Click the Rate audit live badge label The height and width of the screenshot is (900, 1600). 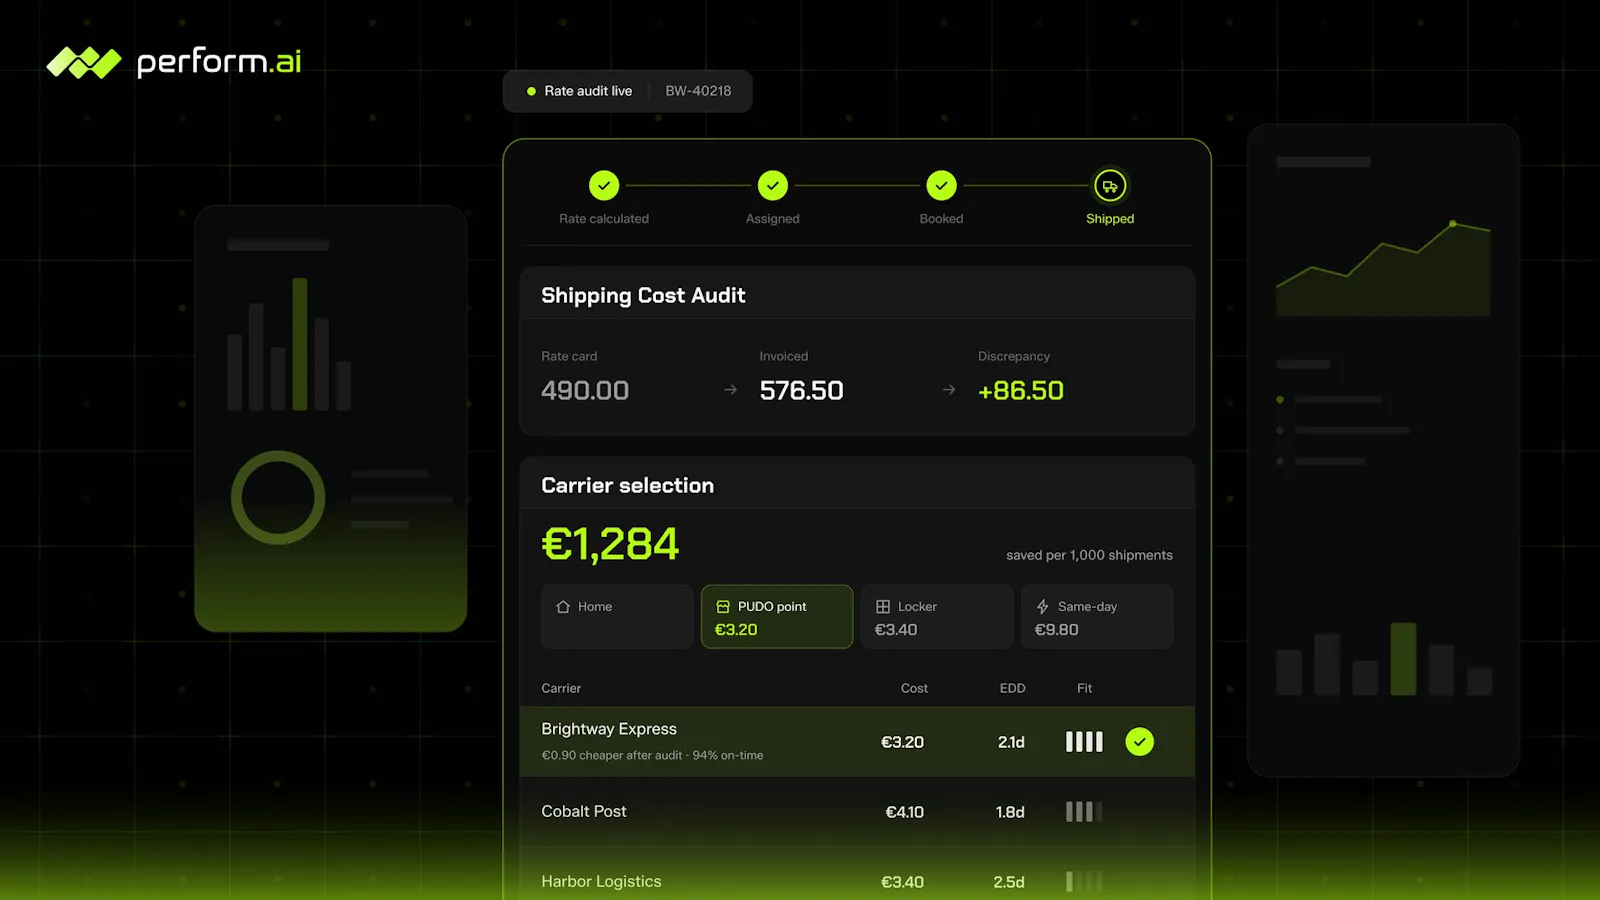[588, 91]
